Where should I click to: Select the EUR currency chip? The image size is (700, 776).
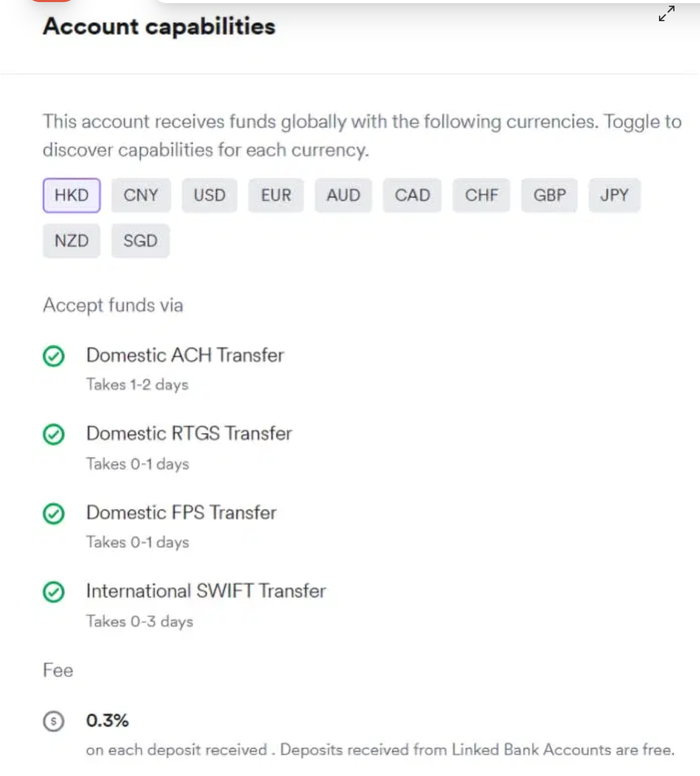click(x=276, y=195)
